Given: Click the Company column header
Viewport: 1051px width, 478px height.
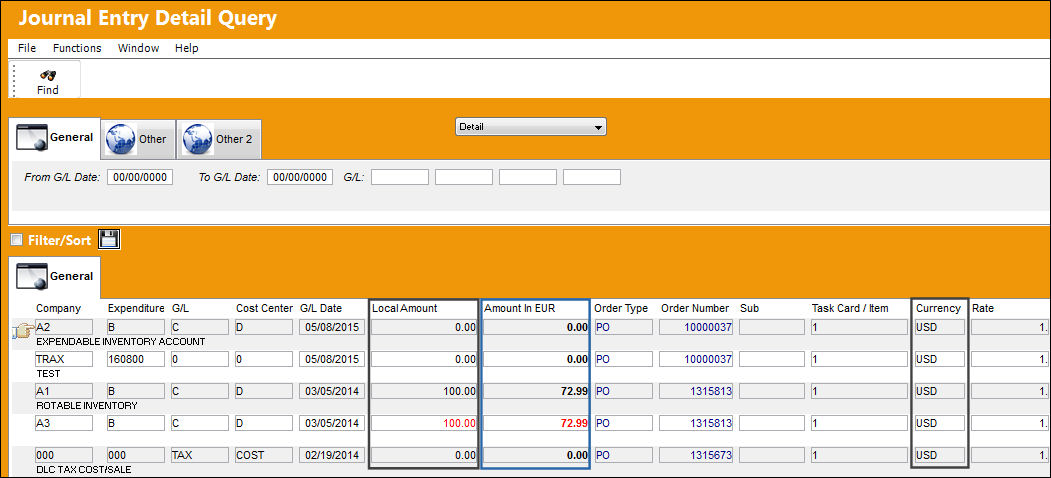Looking at the screenshot, I should 58,308.
